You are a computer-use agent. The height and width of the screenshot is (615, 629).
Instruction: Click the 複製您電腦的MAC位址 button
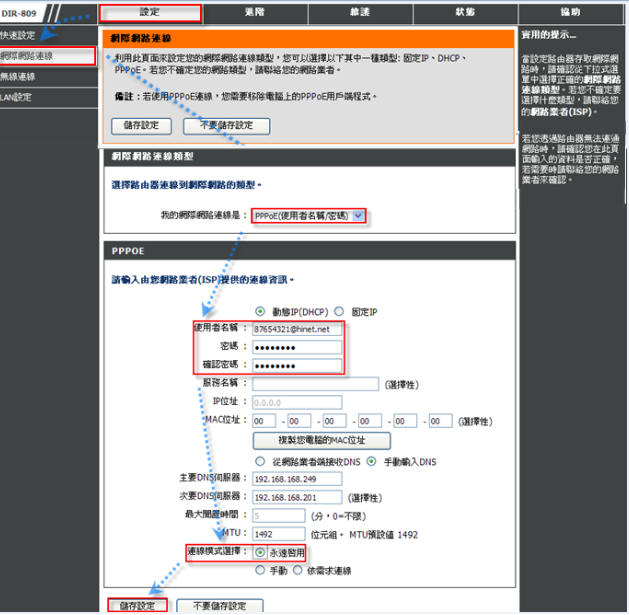321,440
